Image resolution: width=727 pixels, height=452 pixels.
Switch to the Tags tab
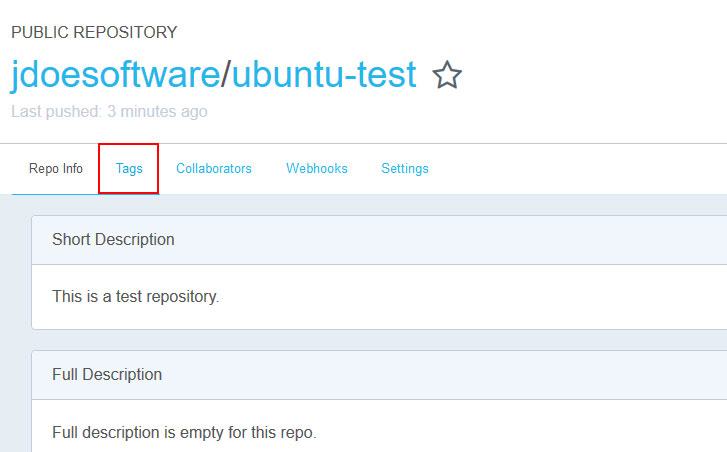coord(129,168)
